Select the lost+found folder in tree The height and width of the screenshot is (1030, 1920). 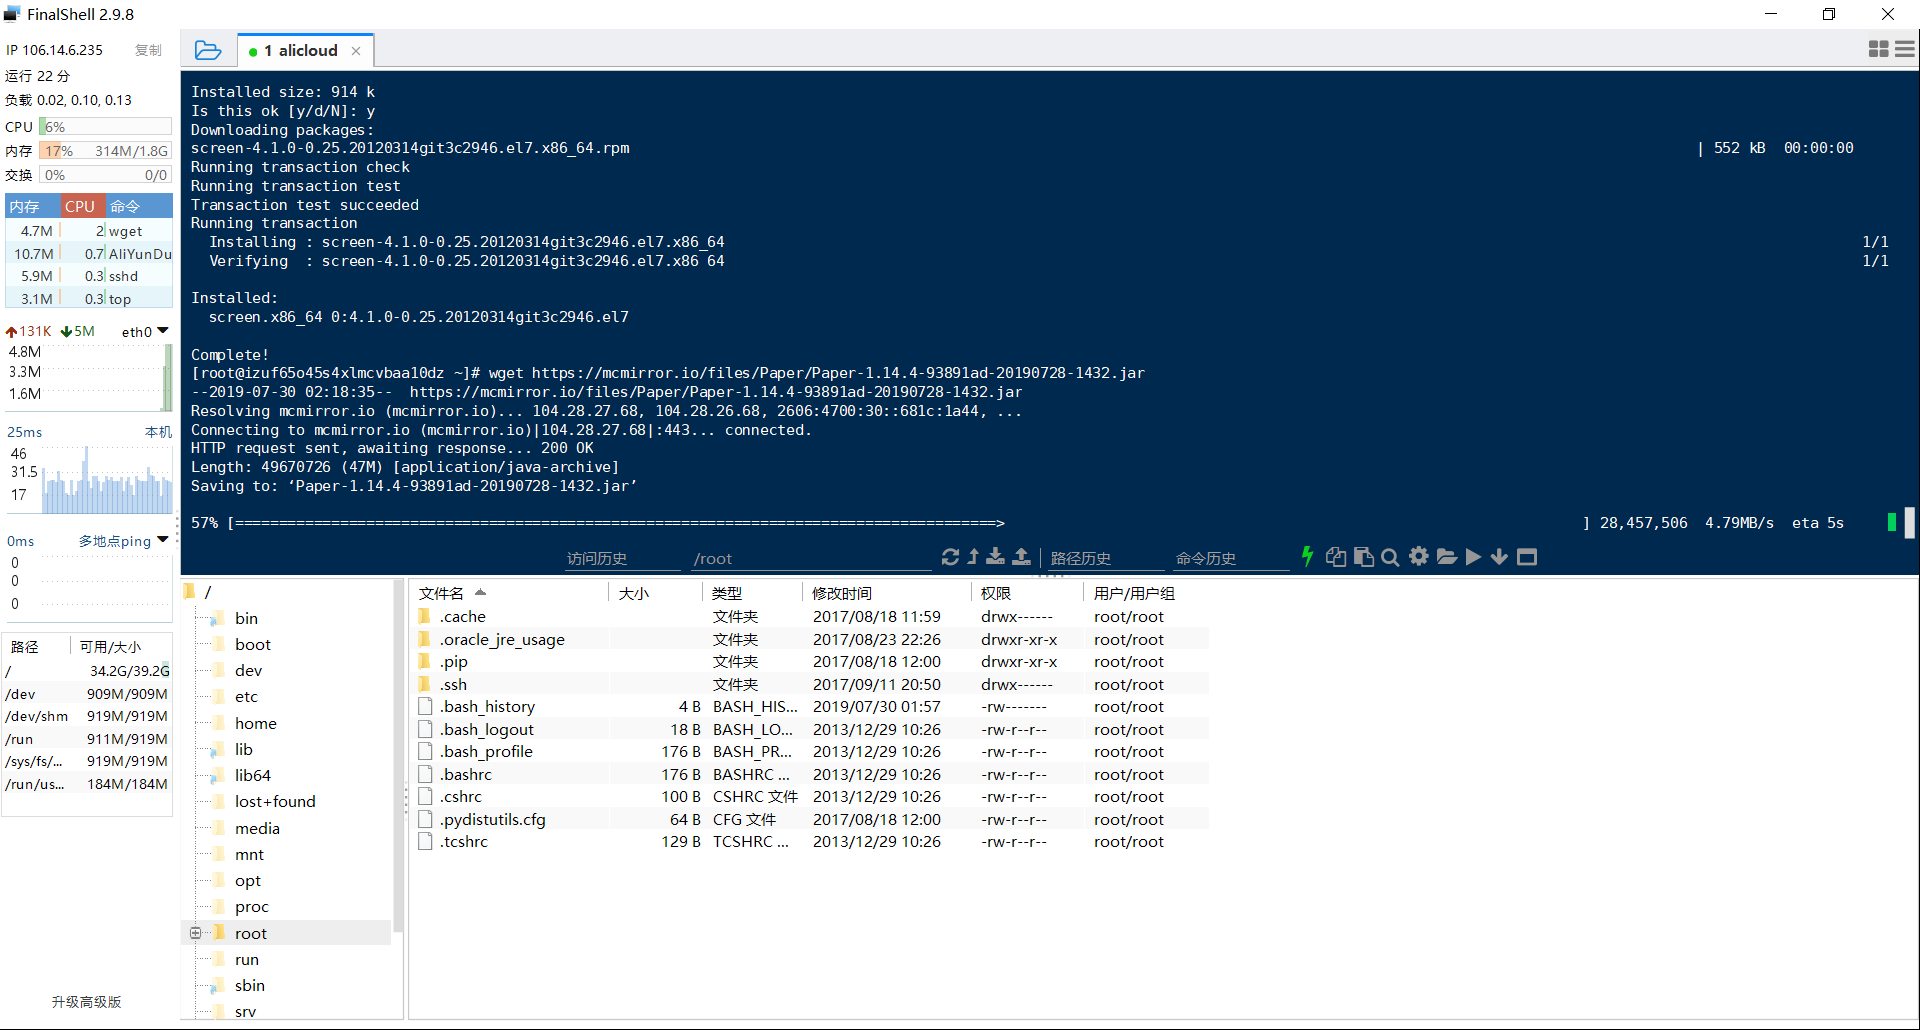[274, 802]
